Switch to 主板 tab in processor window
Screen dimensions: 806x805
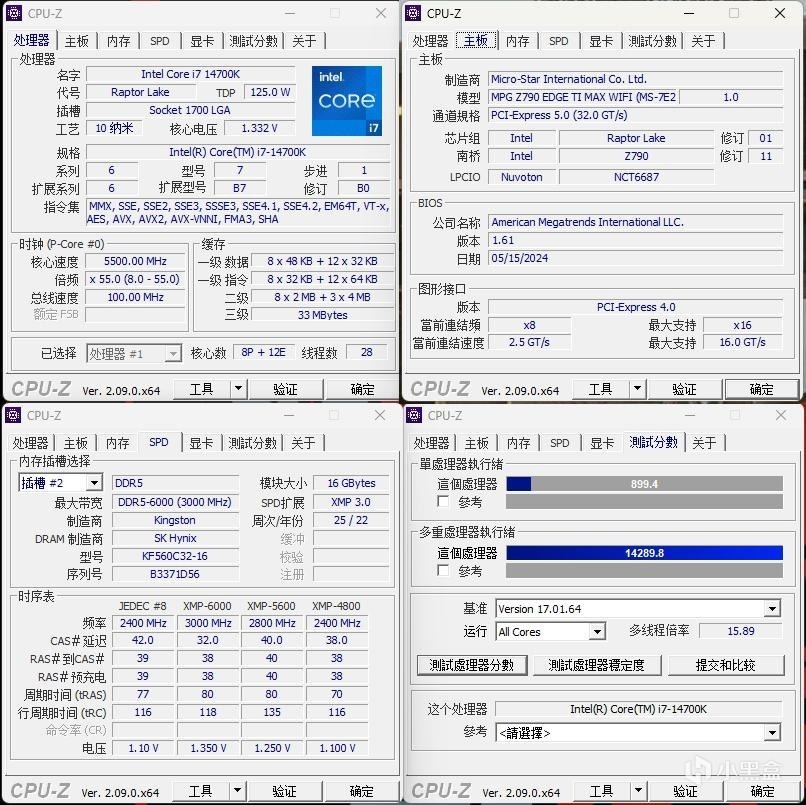tap(77, 41)
